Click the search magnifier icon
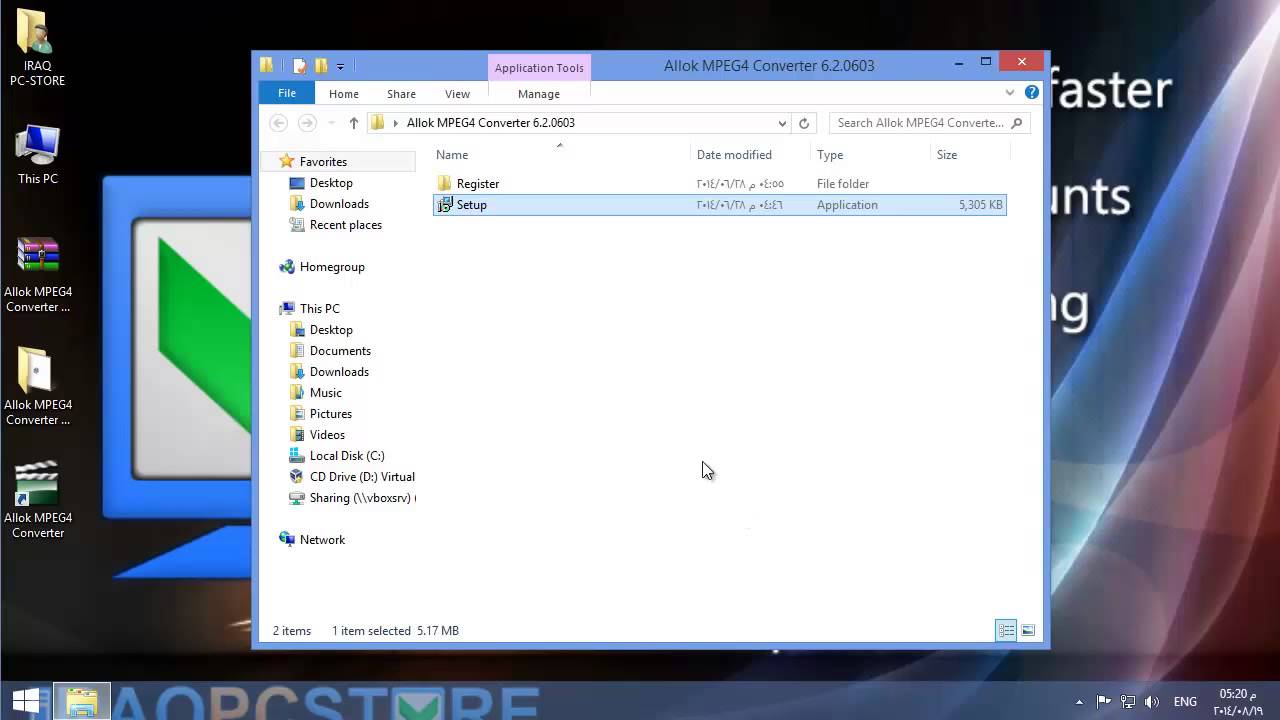Screen dimensions: 1280x720 [x=1017, y=123]
